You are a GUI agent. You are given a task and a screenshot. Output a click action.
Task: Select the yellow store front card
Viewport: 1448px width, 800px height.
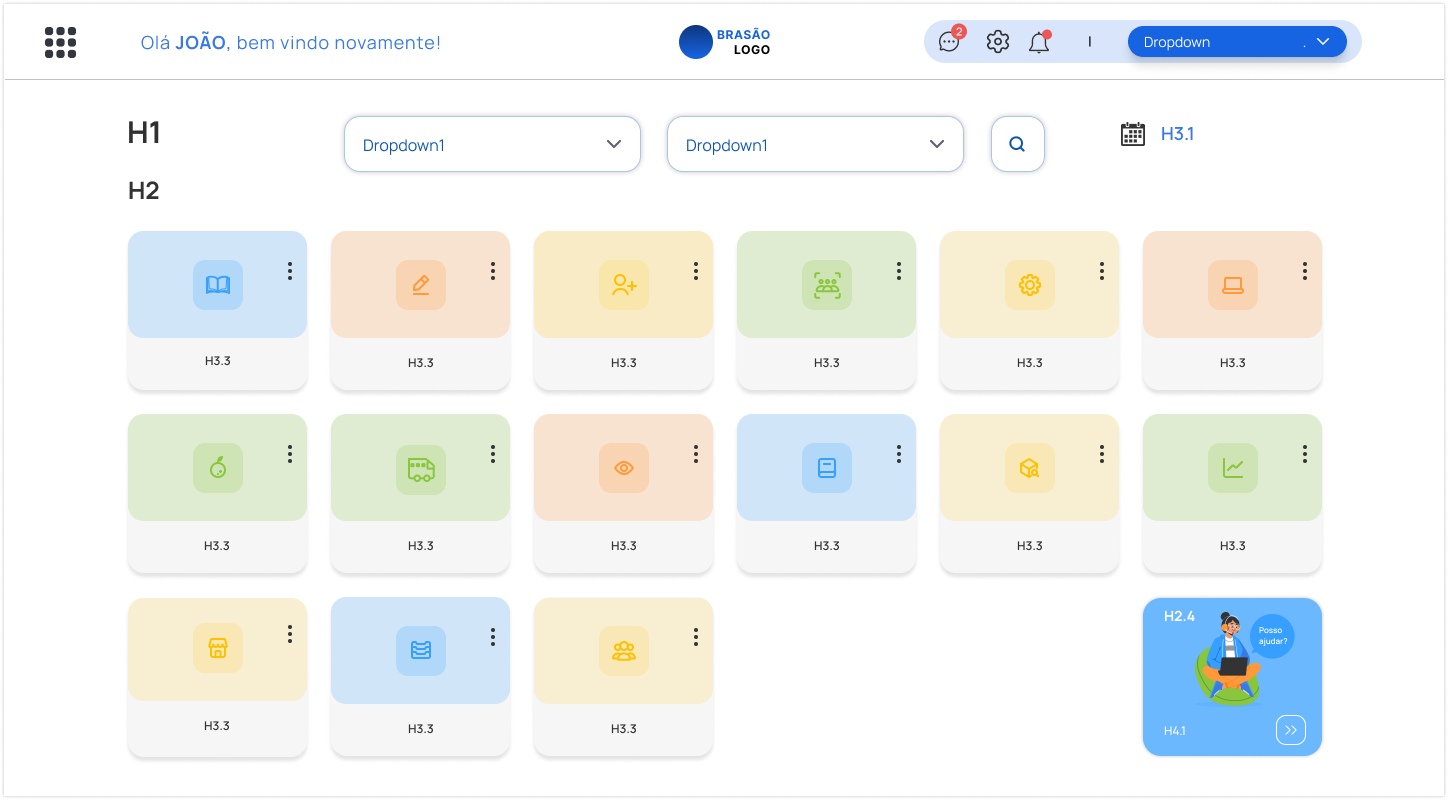point(218,650)
